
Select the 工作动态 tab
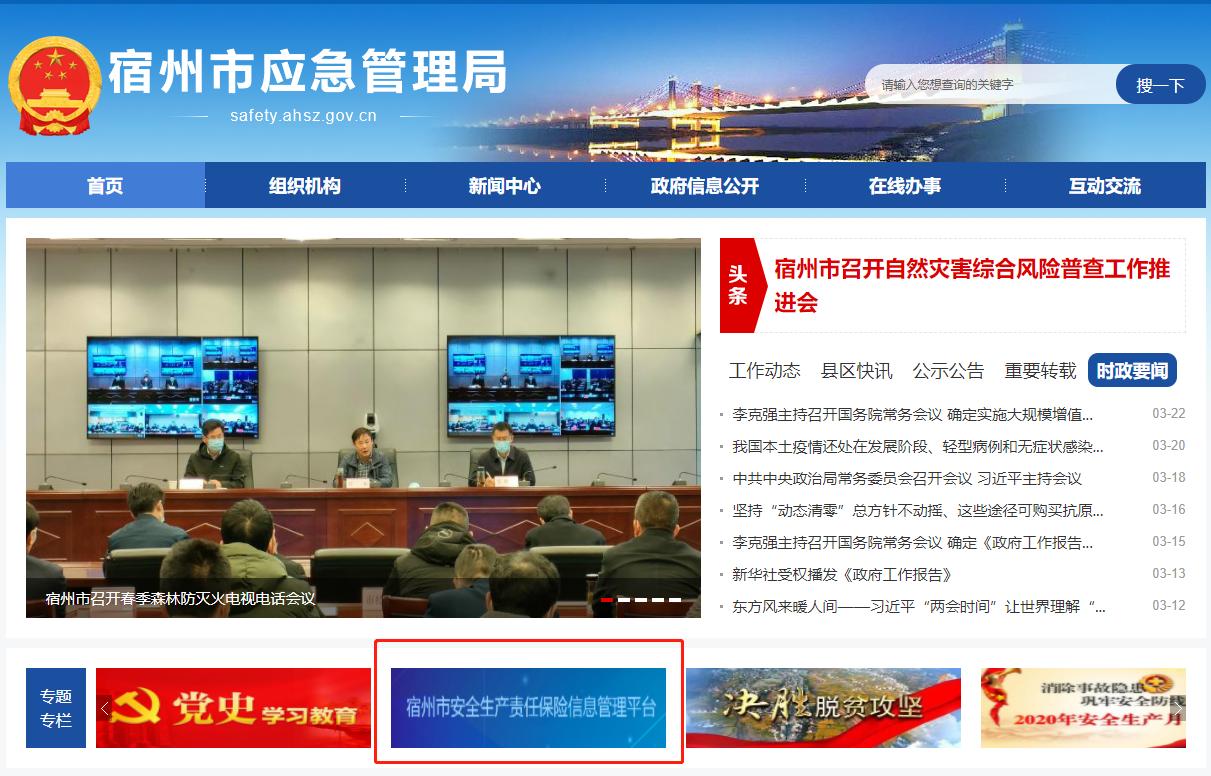pyautogui.click(x=764, y=370)
